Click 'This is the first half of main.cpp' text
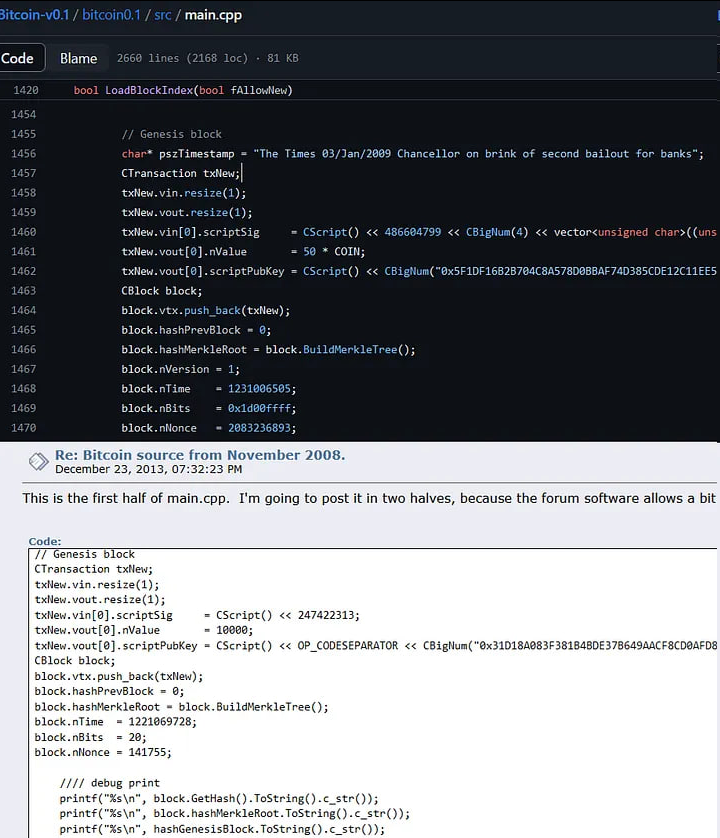The image size is (720, 838). pyautogui.click(x=126, y=498)
